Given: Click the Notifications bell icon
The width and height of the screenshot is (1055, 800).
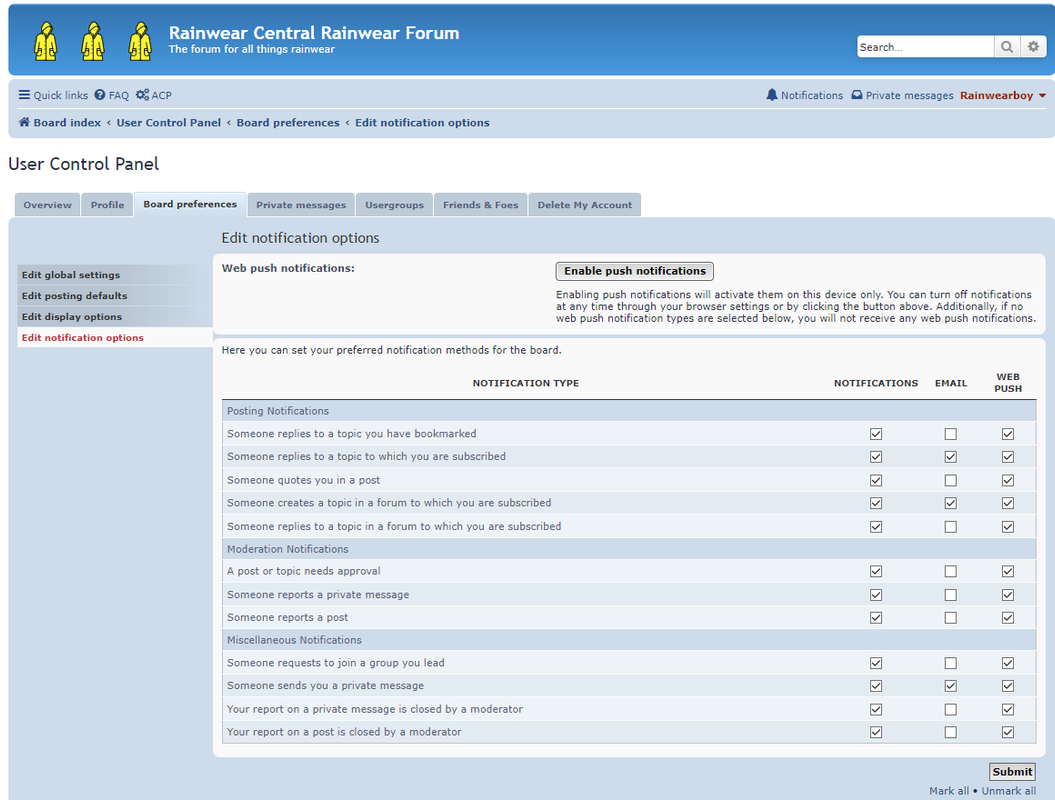Looking at the screenshot, I should [x=772, y=95].
